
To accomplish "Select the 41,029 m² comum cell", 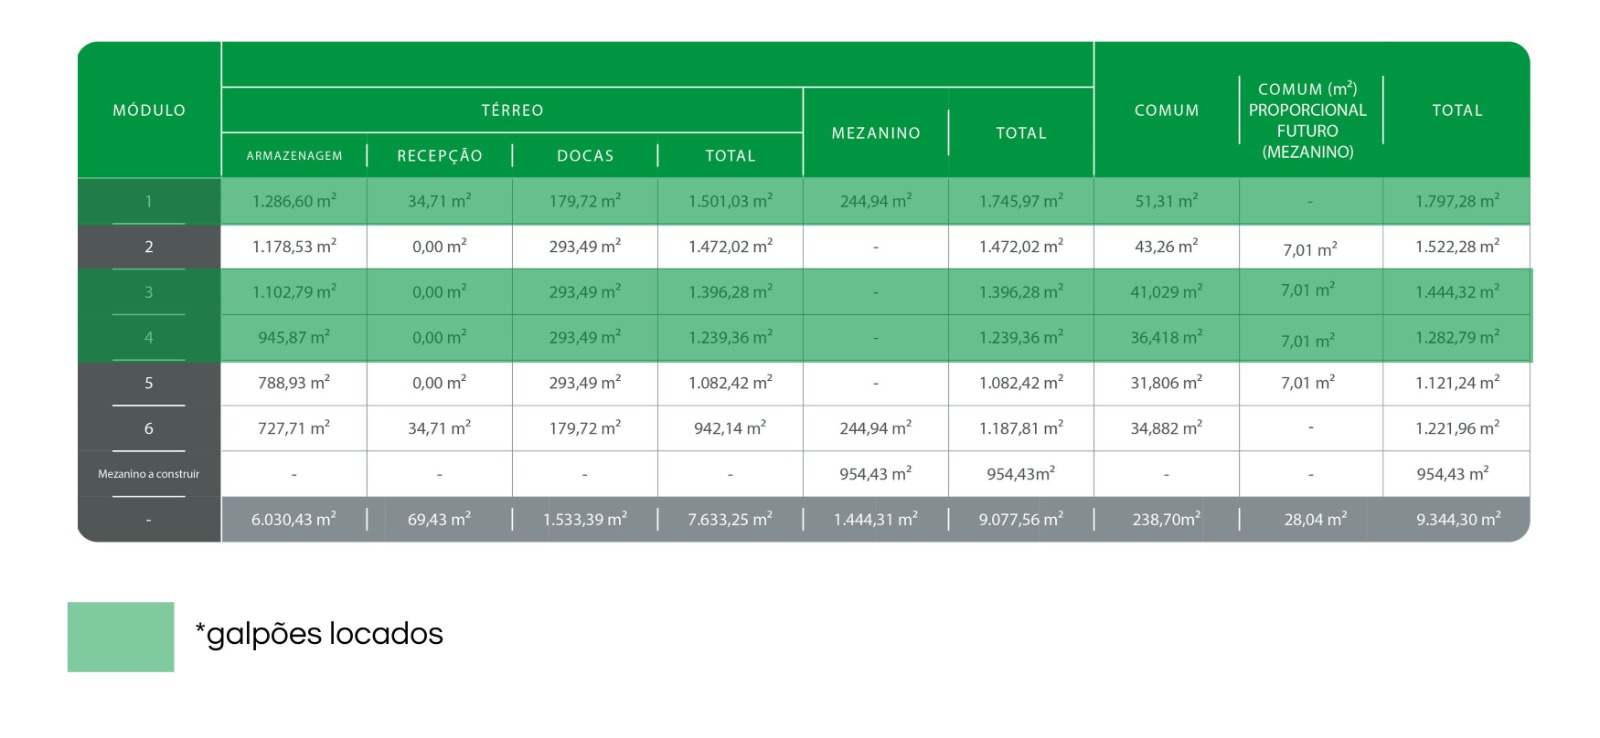I will tap(1166, 292).
